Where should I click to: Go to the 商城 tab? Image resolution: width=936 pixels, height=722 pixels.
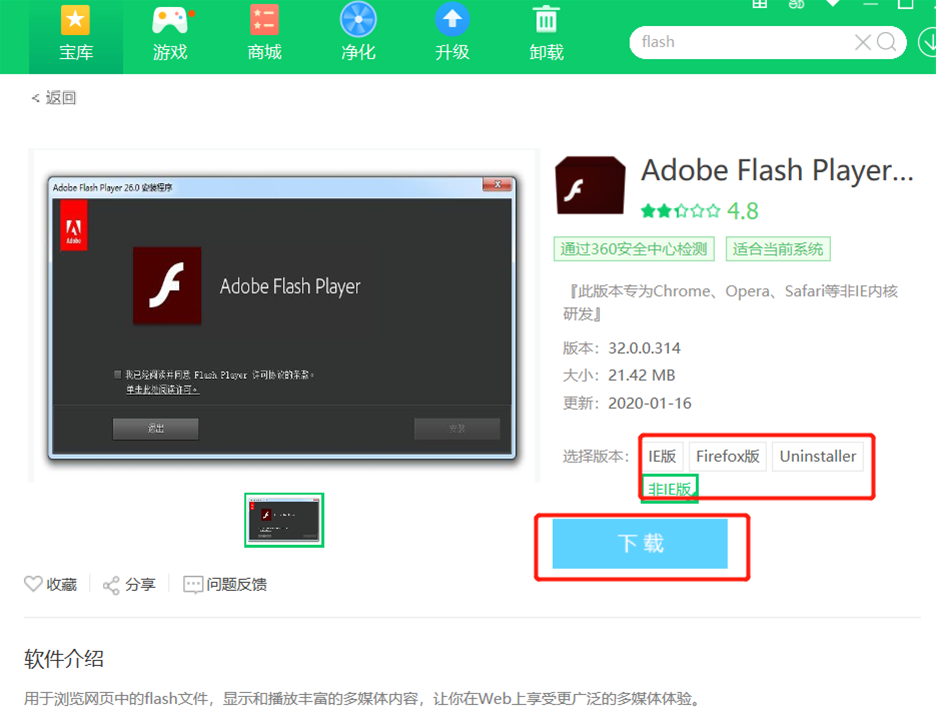pyautogui.click(x=264, y=35)
